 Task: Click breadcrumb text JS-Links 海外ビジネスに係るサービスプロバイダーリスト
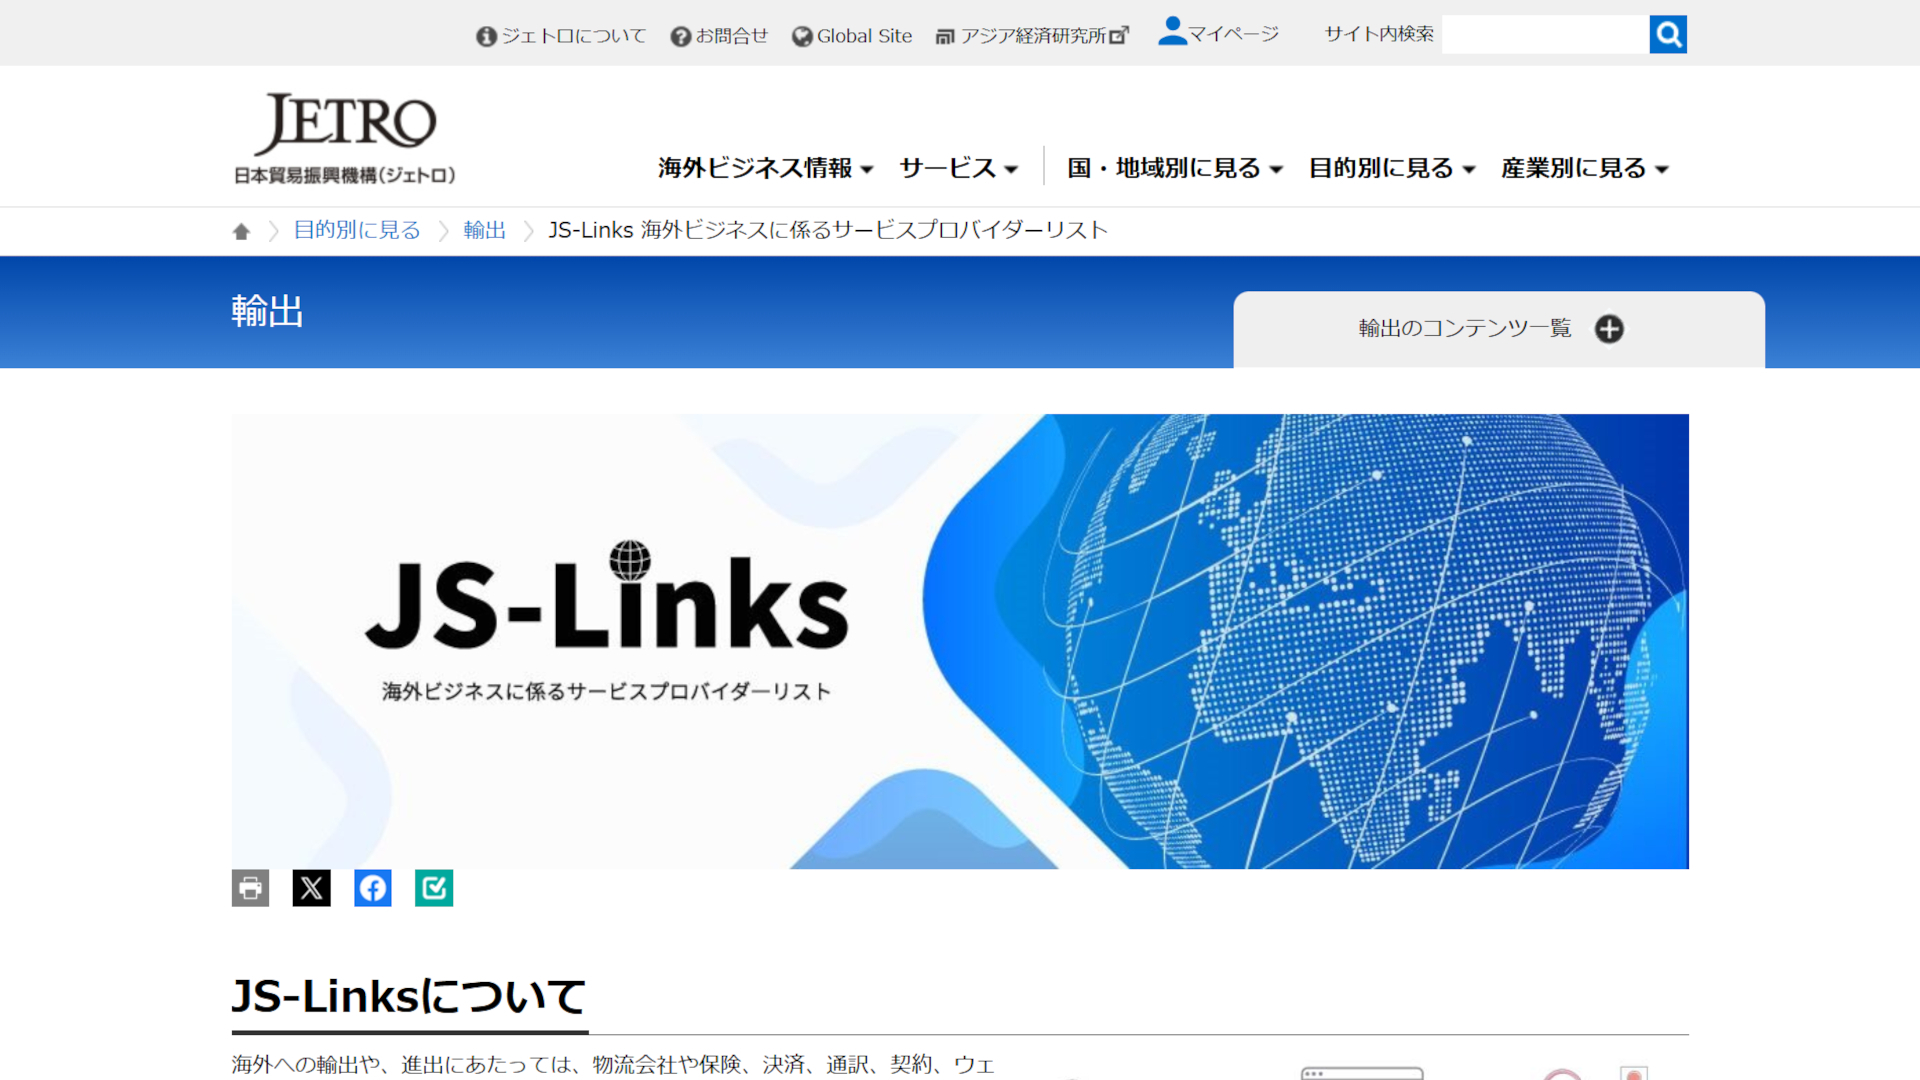point(828,230)
